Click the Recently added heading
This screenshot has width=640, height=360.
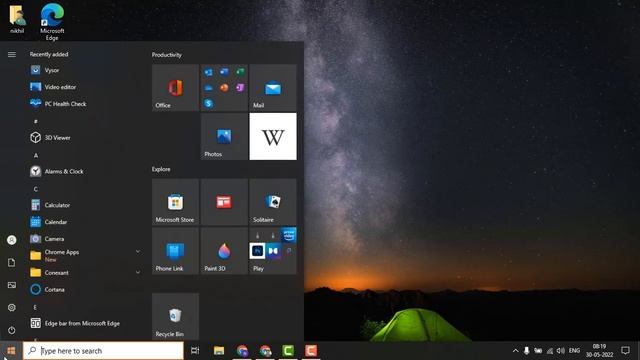tap(49, 54)
